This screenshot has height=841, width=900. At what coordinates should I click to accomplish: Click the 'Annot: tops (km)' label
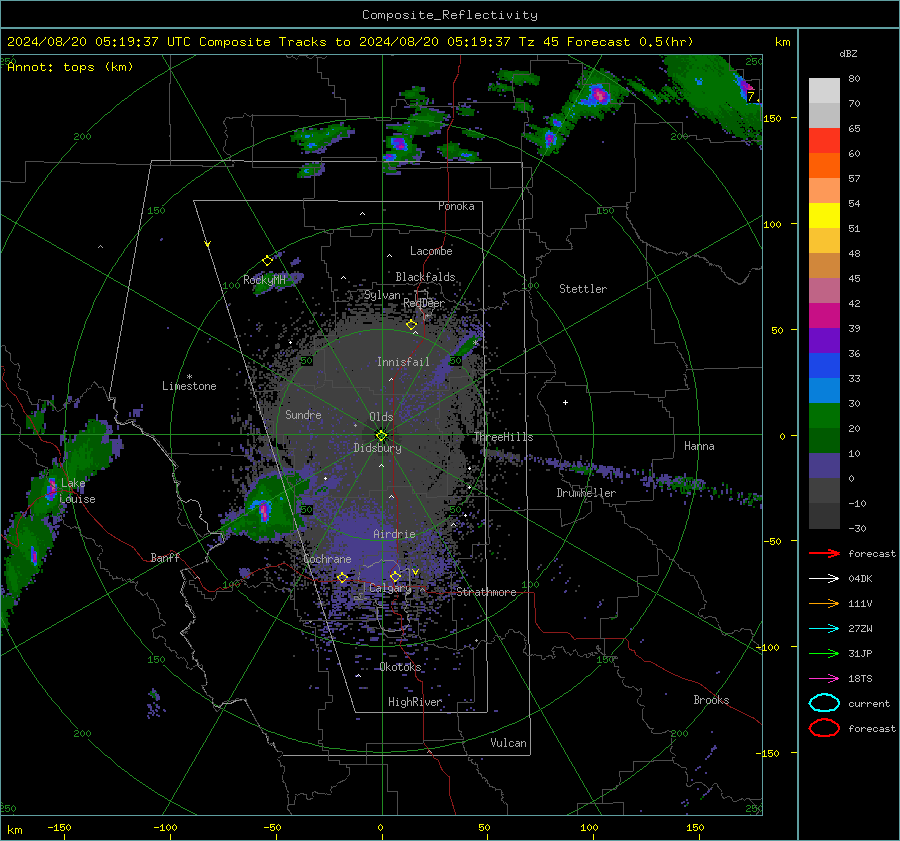(70, 67)
